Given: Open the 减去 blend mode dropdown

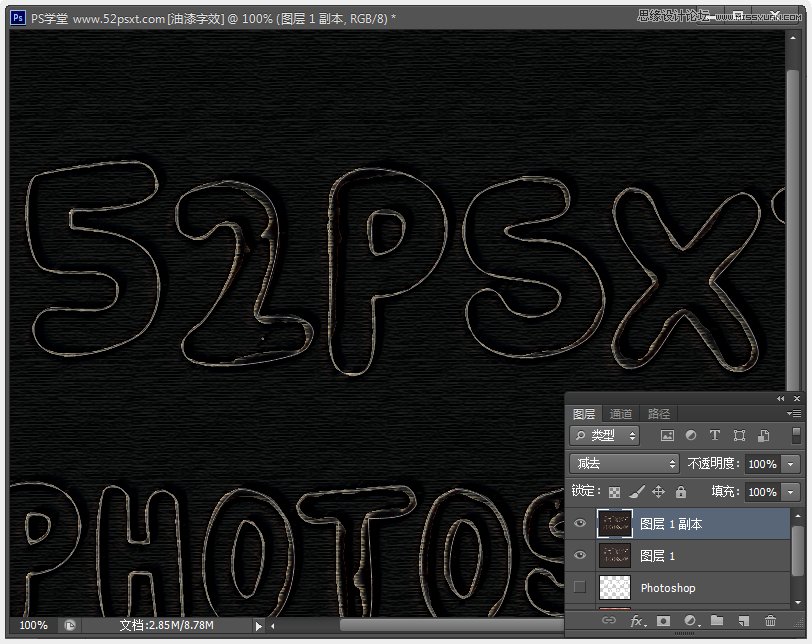Looking at the screenshot, I should coord(624,463).
